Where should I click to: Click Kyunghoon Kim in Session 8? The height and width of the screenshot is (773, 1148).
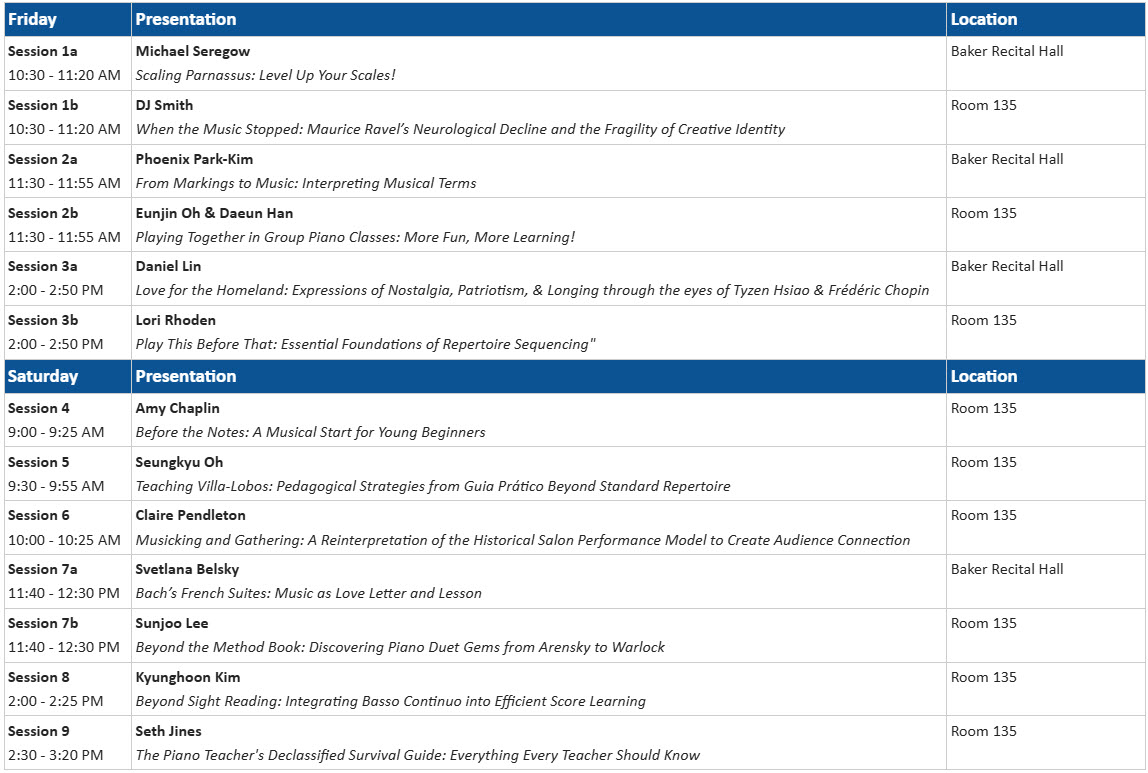[187, 678]
